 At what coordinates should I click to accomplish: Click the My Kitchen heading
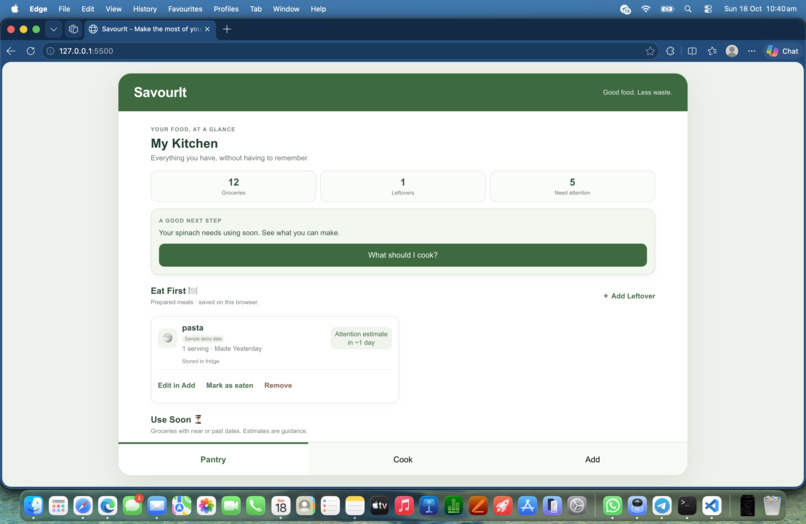coord(184,143)
